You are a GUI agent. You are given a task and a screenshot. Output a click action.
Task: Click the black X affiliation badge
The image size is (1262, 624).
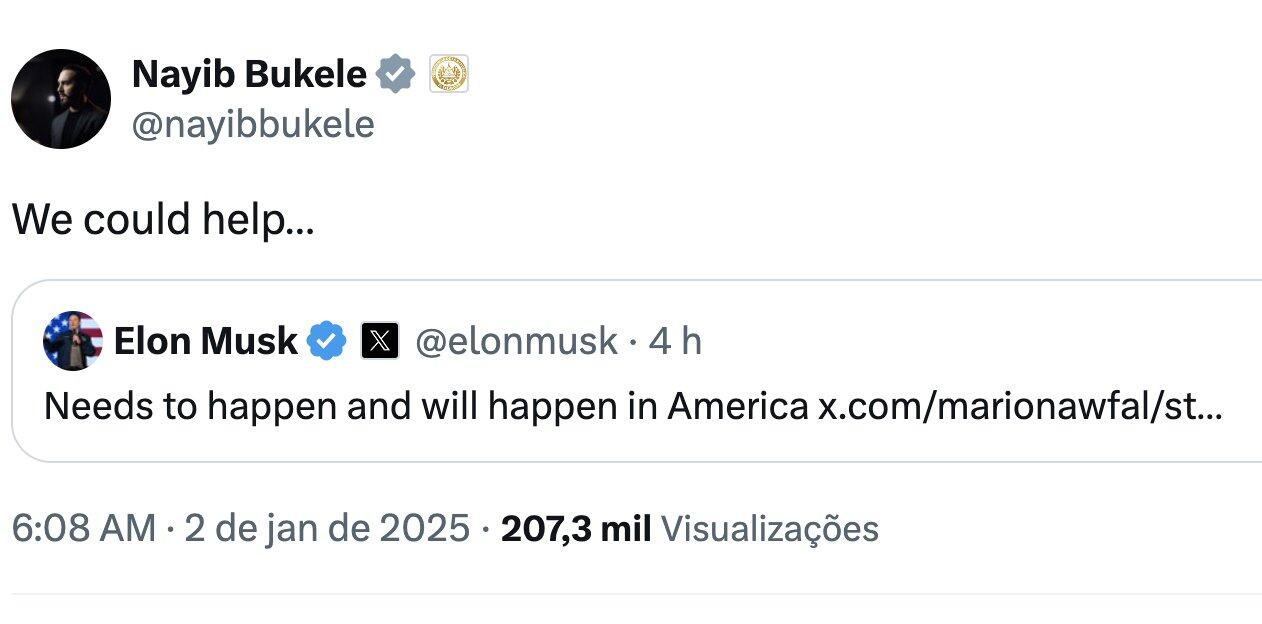click(379, 342)
